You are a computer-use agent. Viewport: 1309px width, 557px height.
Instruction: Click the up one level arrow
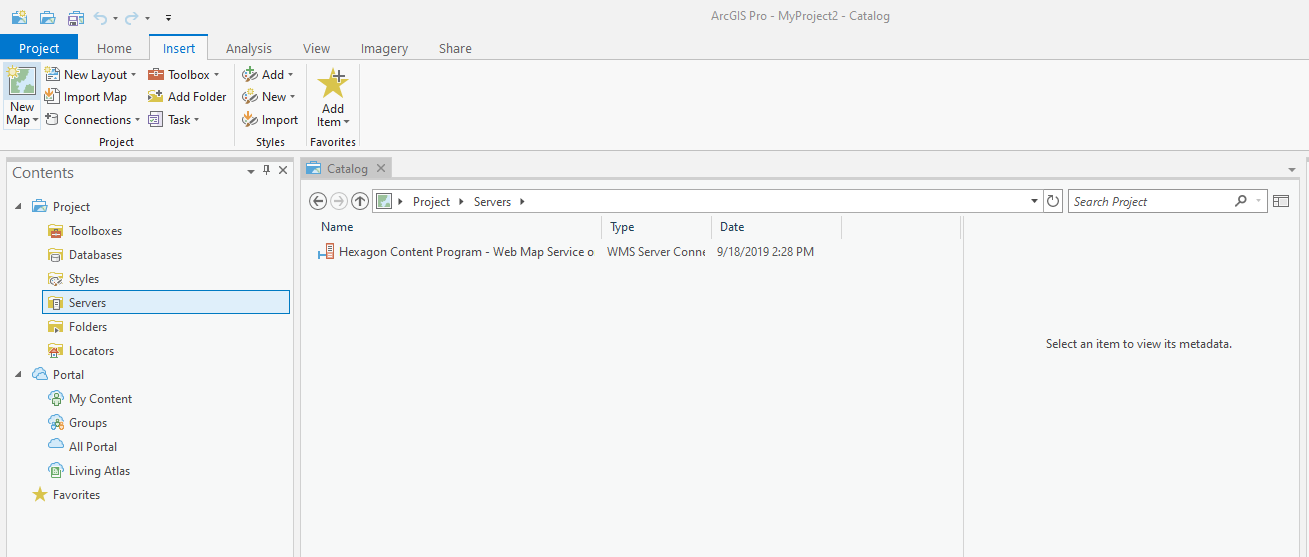(x=360, y=202)
